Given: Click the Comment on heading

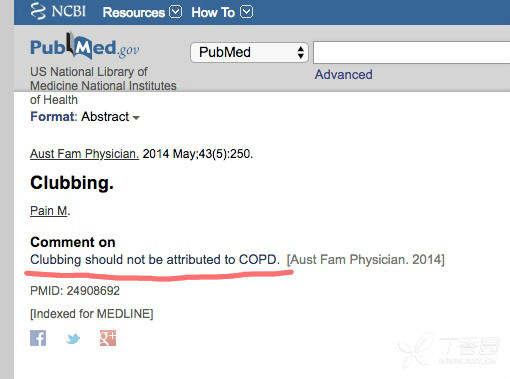Looking at the screenshot, I should 73,242.
